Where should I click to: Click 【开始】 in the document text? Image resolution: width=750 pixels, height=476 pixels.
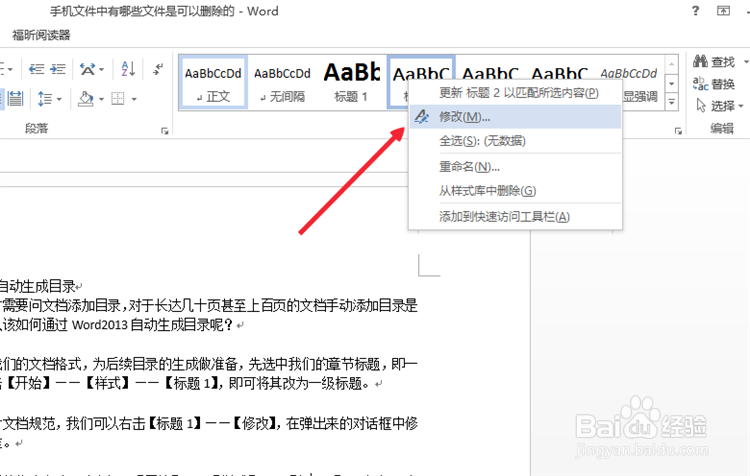(x=30, y=384)
